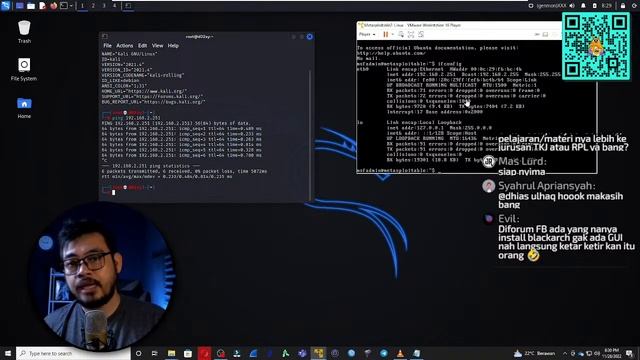Open the weather widget on taskbar
Screen dimensions: 640x360
[535, 353]
